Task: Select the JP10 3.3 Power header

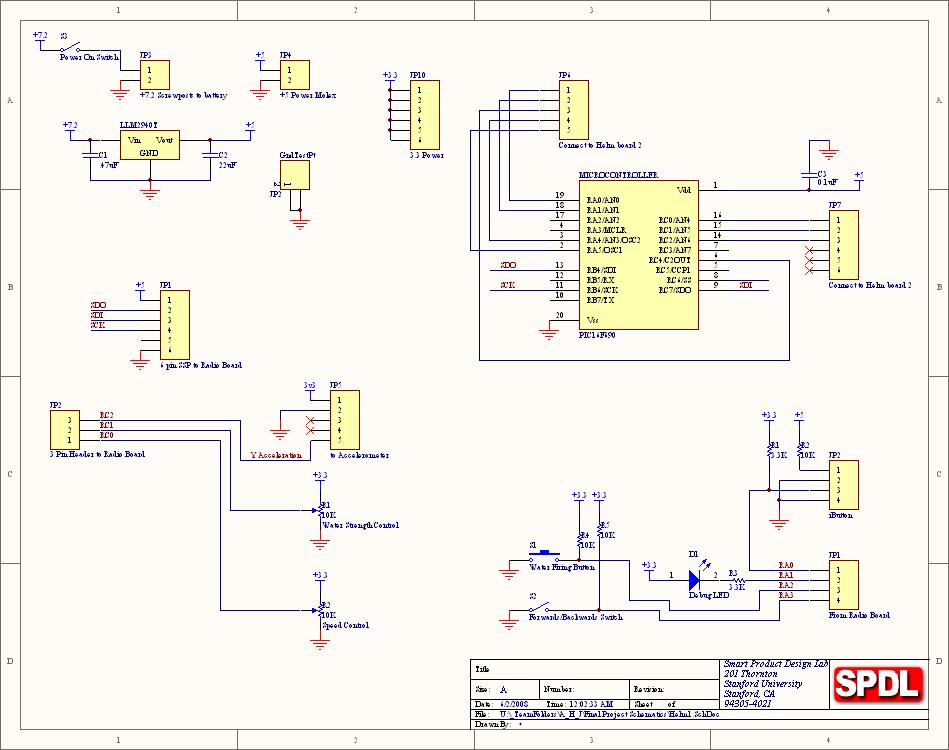Action: pyautogui.click(x=421, y=114)
